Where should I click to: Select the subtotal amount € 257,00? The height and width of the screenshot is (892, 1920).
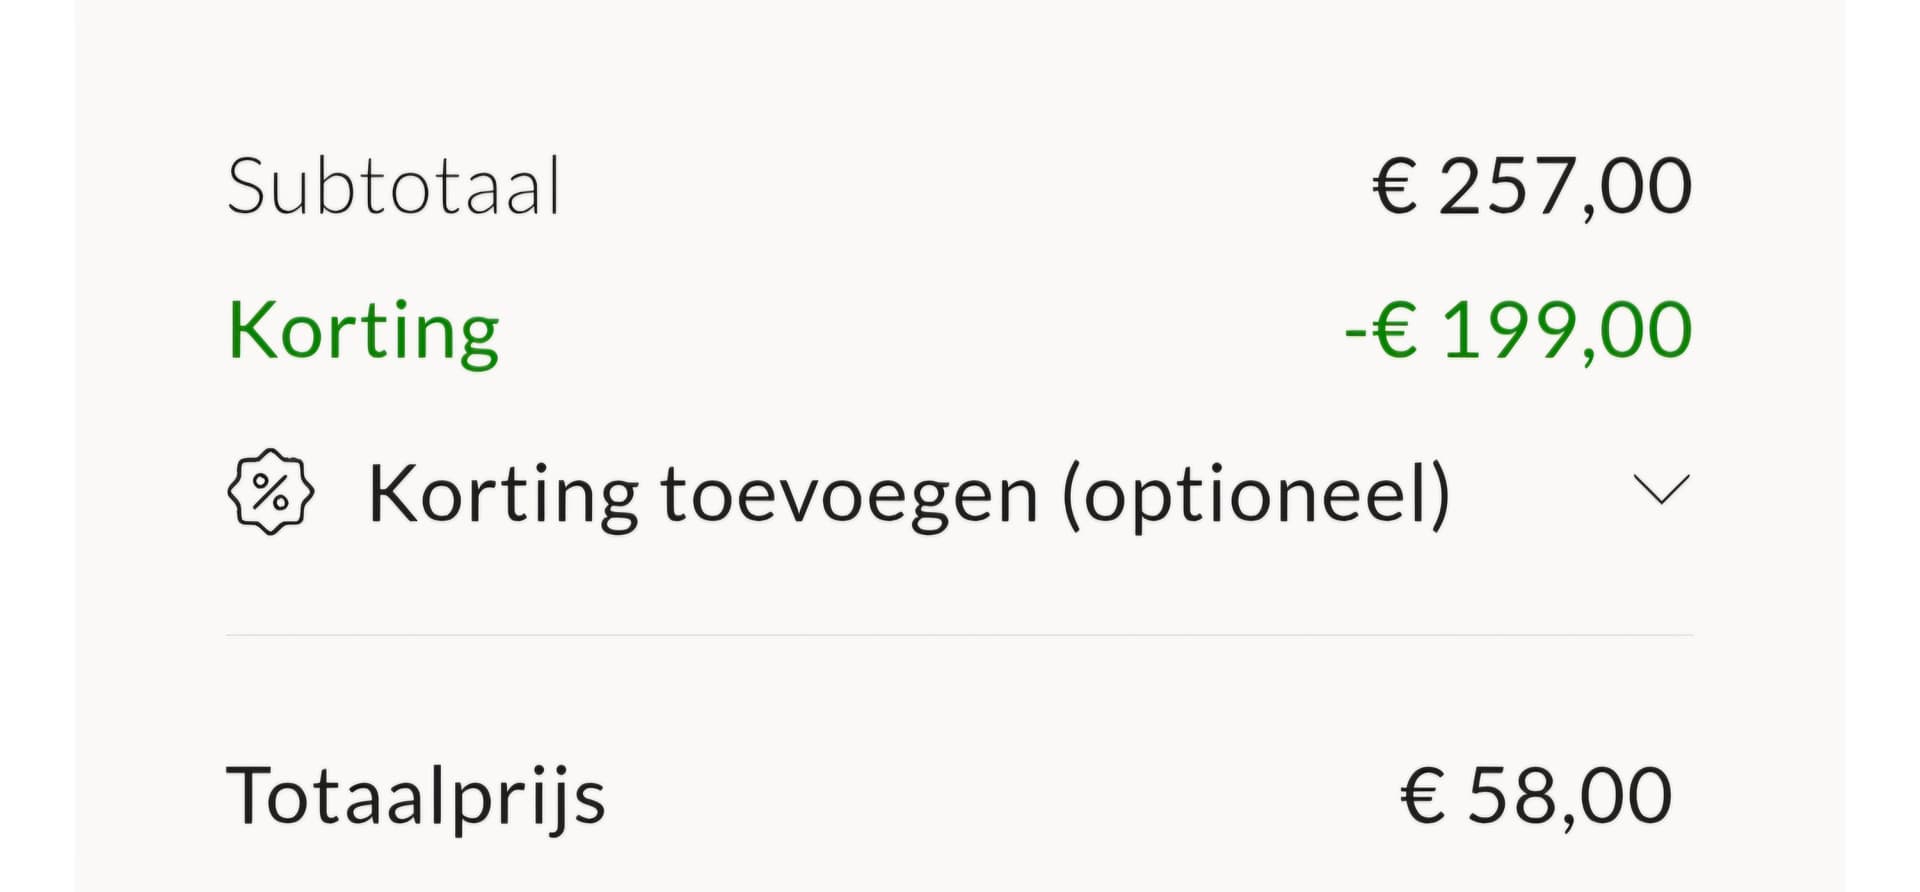point(1532,187)
